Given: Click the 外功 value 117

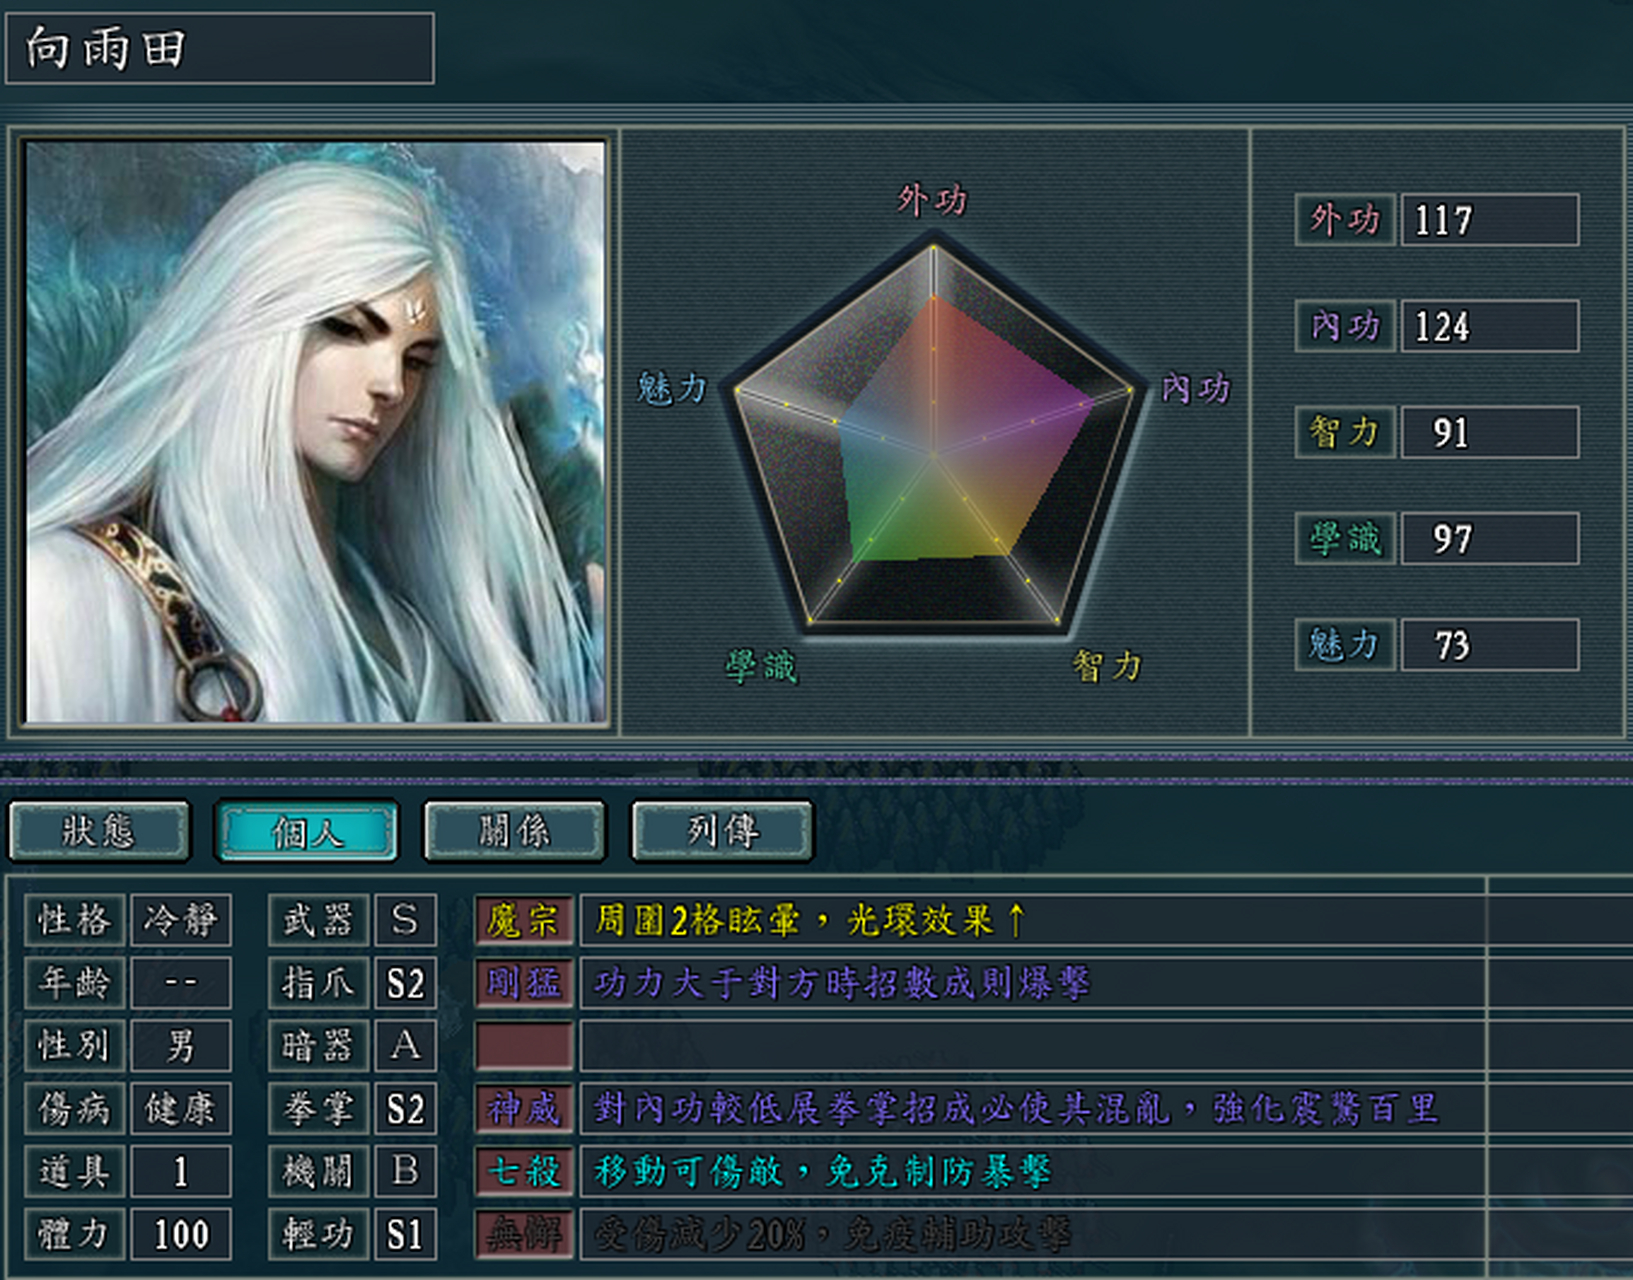Looking at the screenshot, I should coord(1490,219).
